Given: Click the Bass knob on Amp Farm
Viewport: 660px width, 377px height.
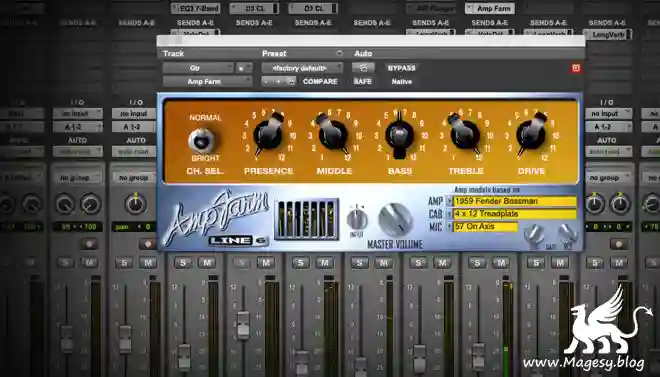Looking at the screenshot, I should pyautogui.click(x=399, y=134).
